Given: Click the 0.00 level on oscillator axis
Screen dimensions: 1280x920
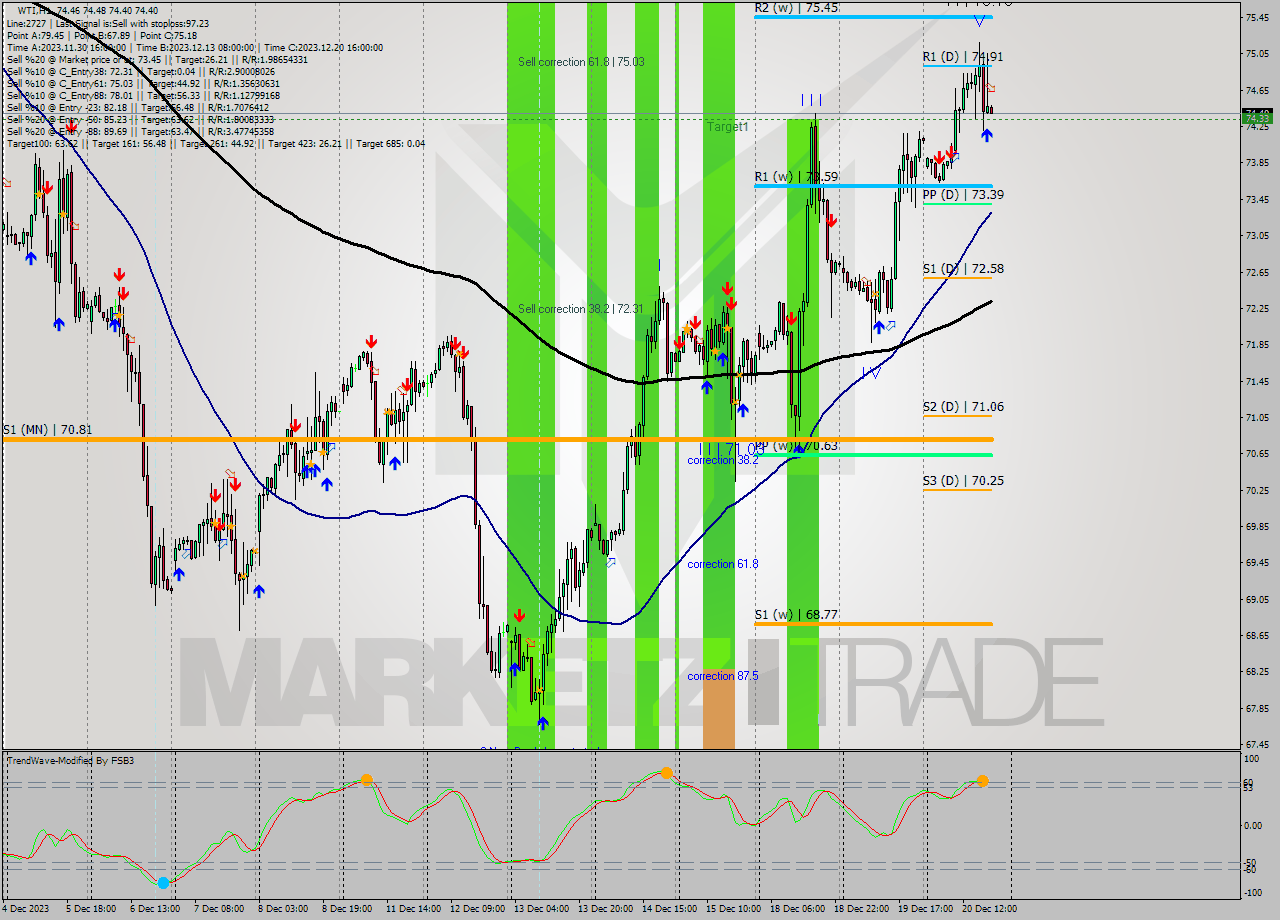Looking at the screenshot, I should click(1253, 826).
